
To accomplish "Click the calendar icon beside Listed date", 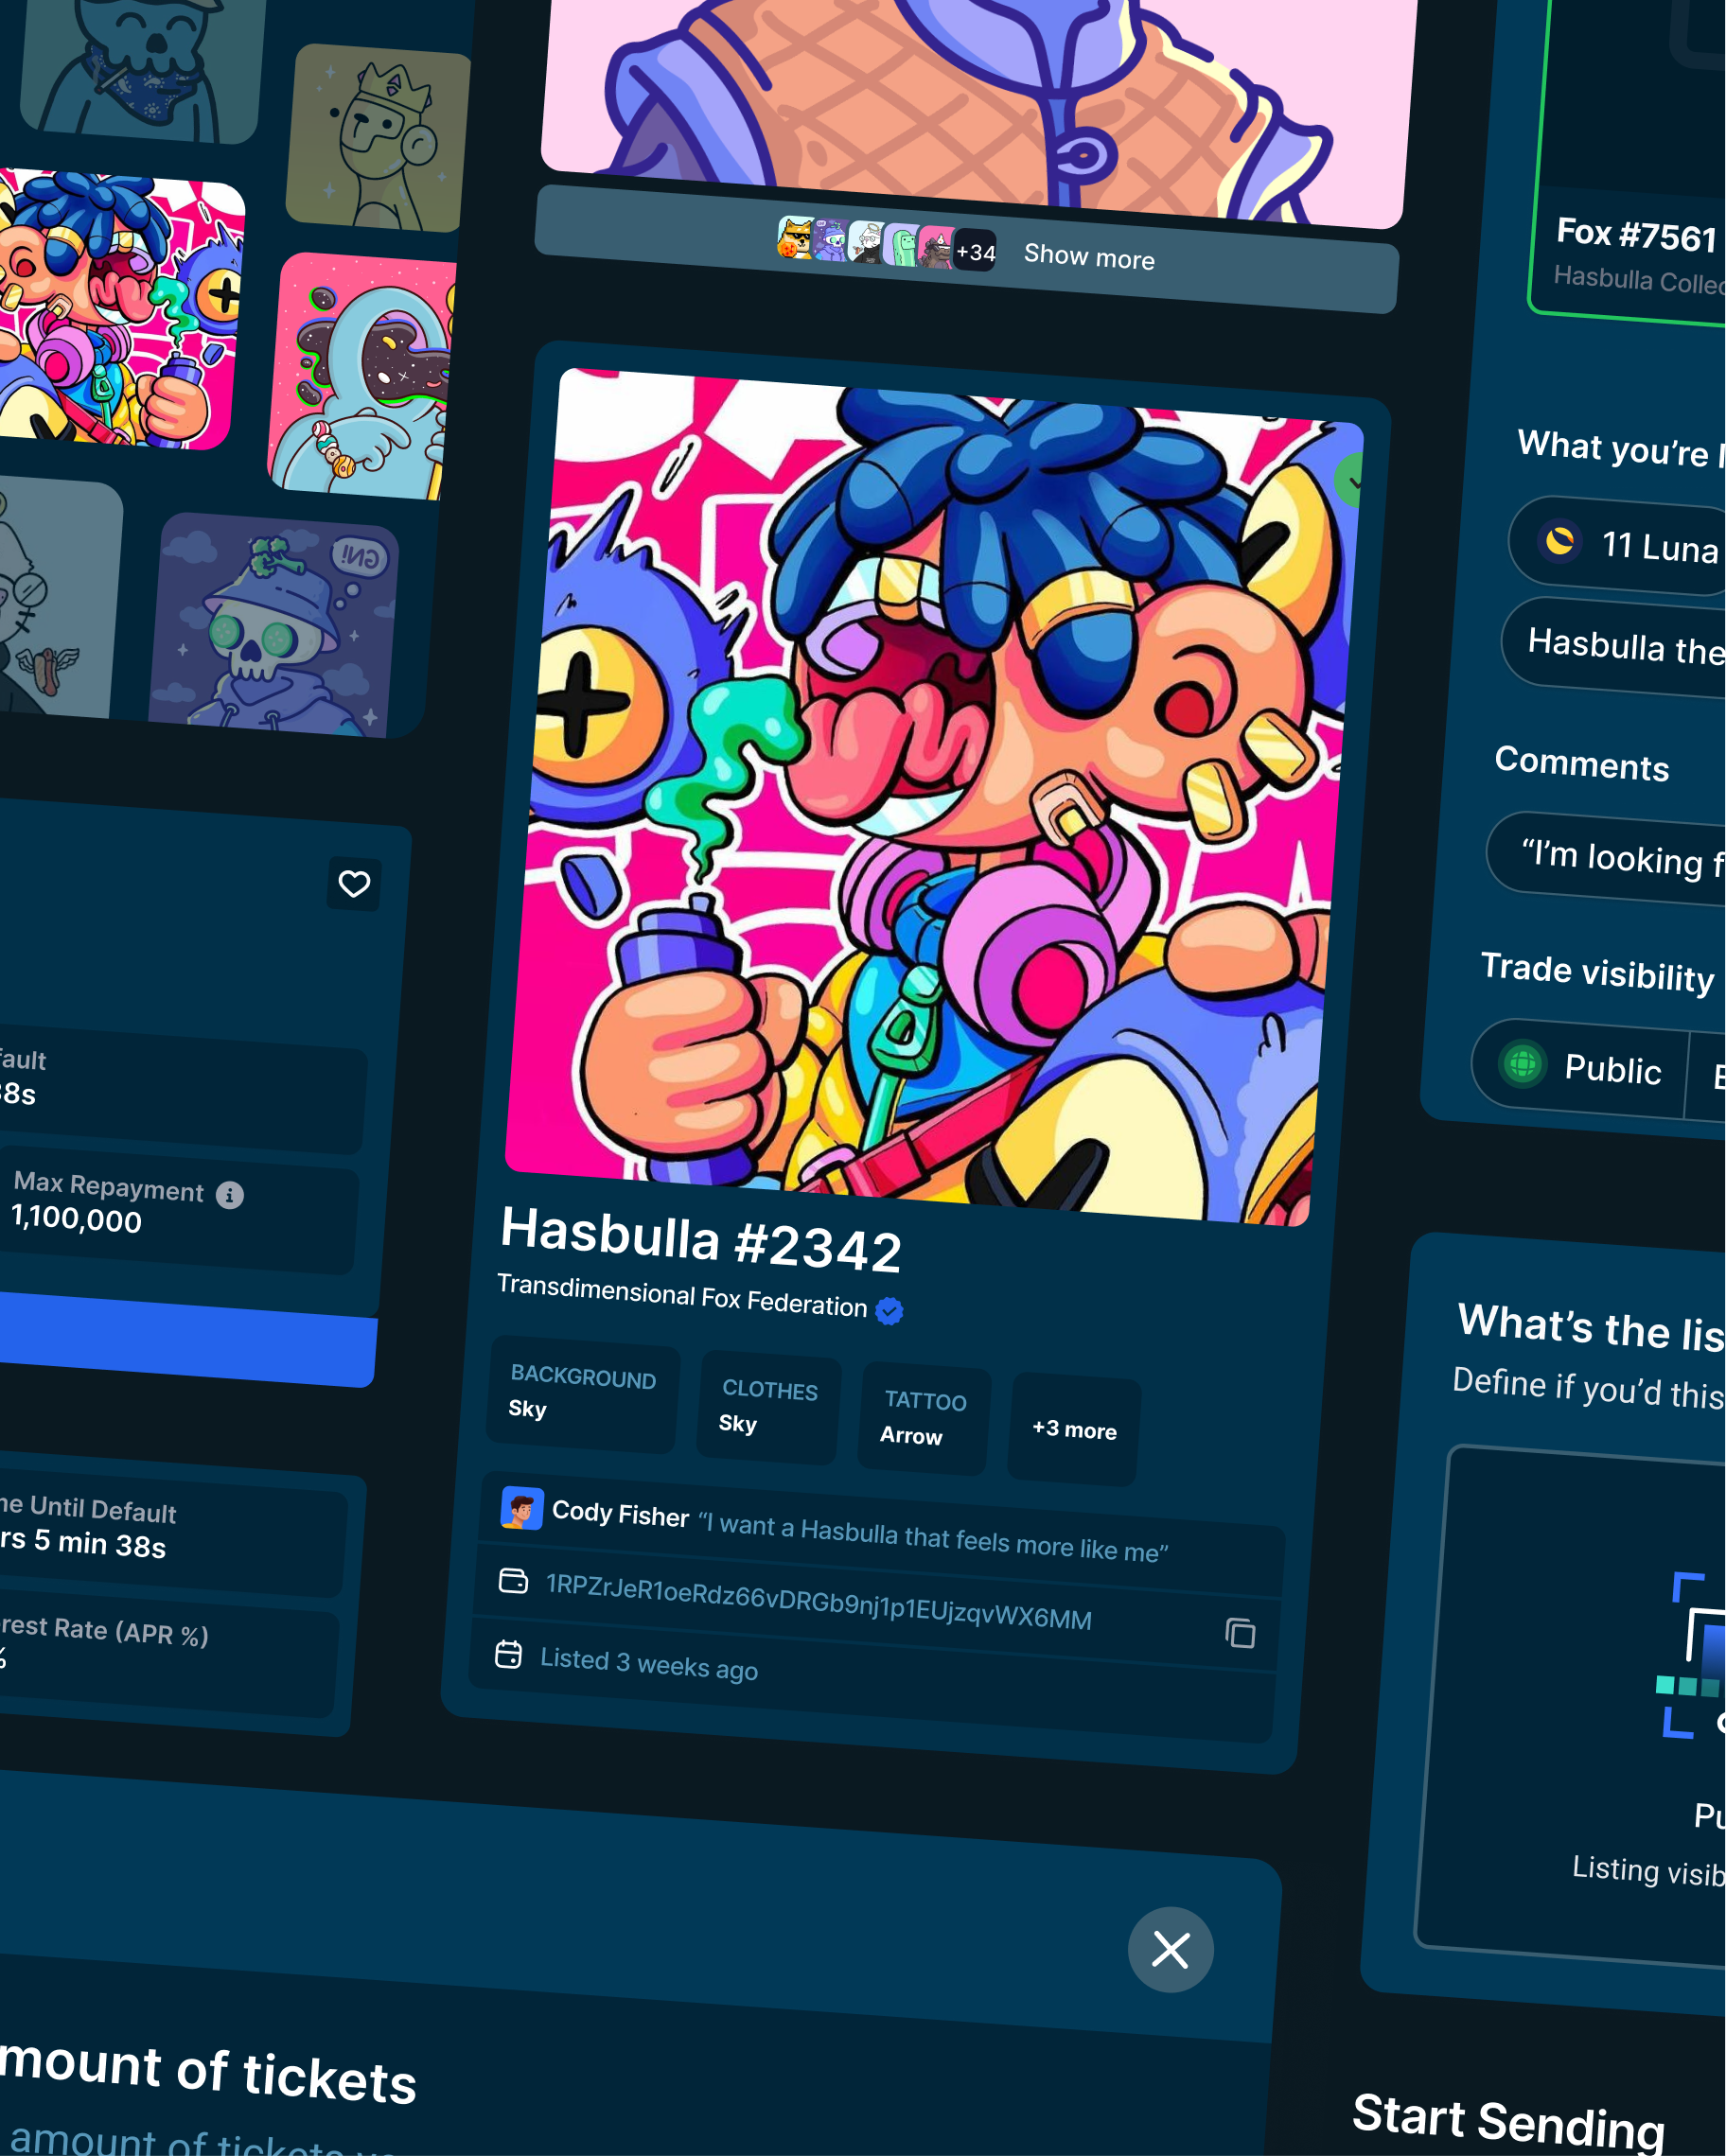I will click(x=508, y=1654).
